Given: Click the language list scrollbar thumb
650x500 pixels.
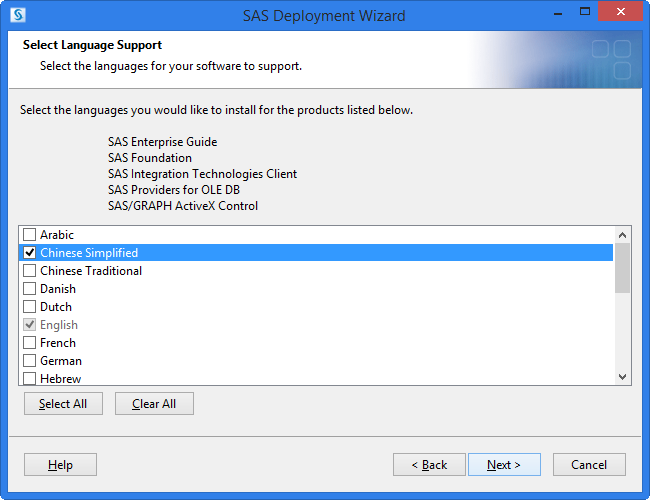Looking at the screenshot, I should pos(622,267).
